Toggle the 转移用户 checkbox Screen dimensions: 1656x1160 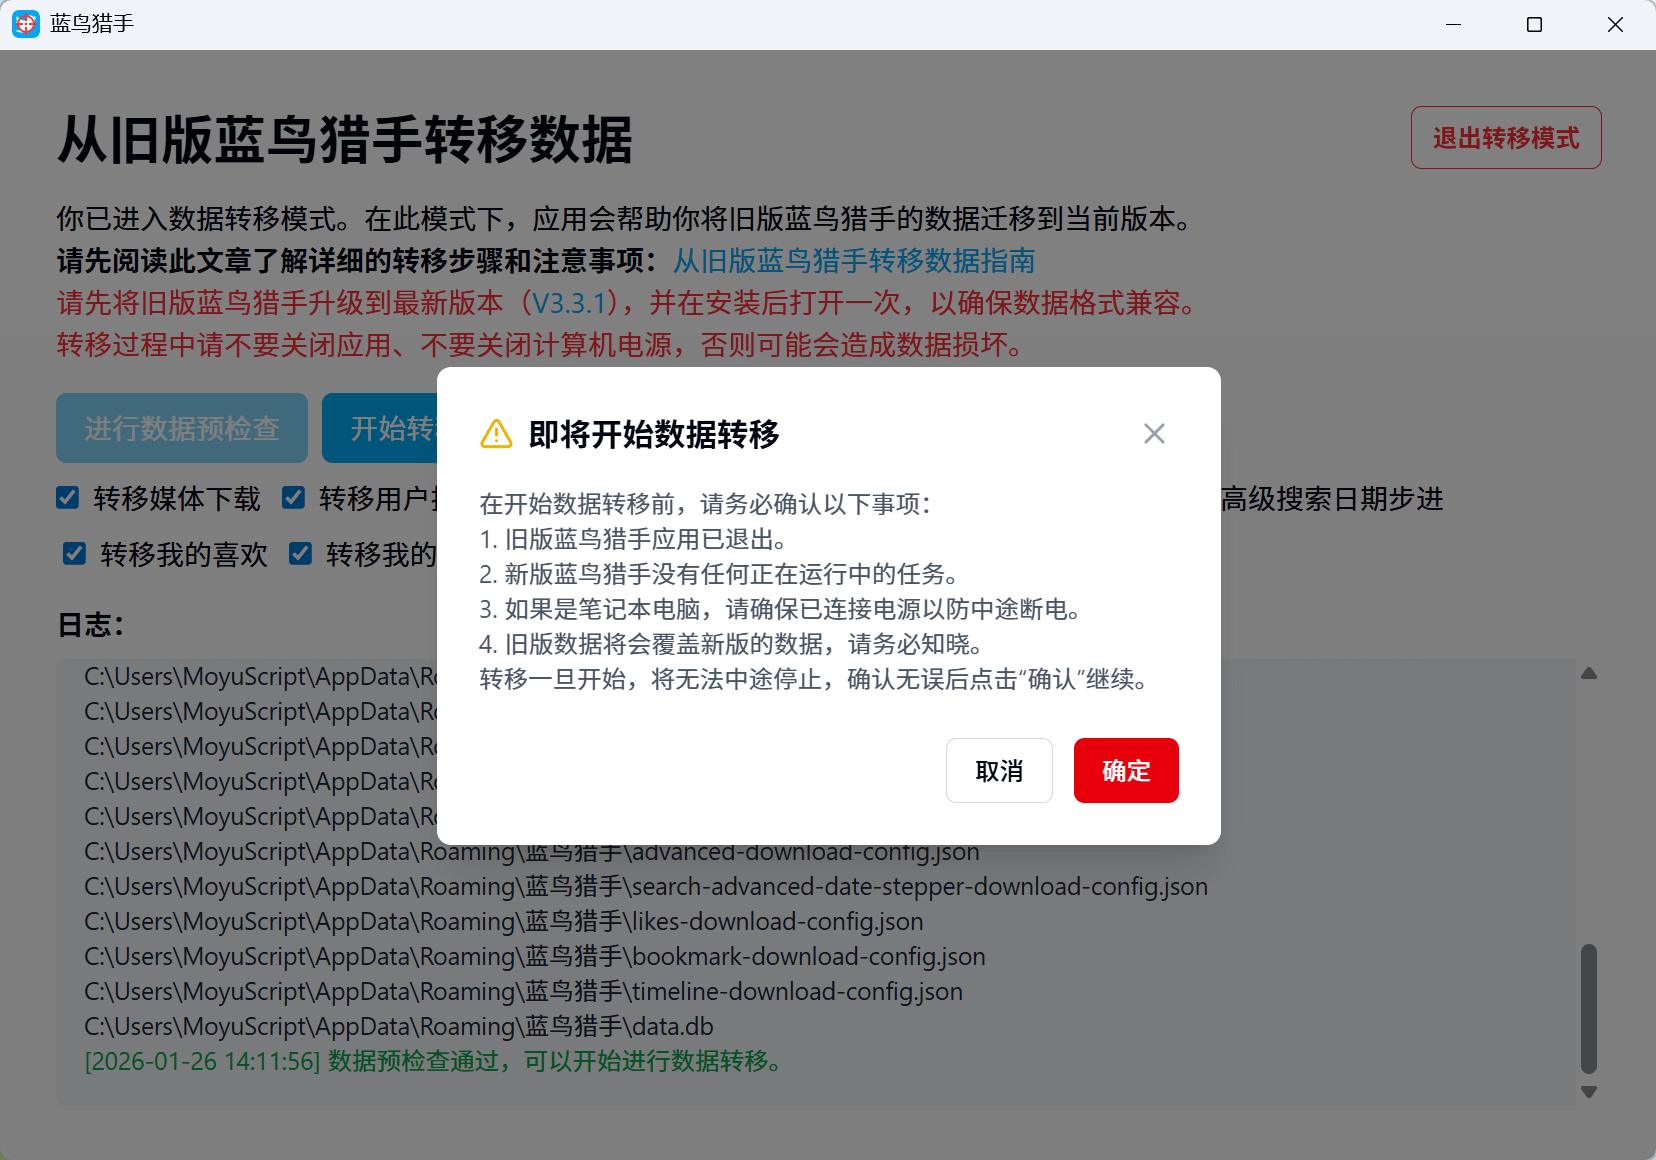(294, 498)
